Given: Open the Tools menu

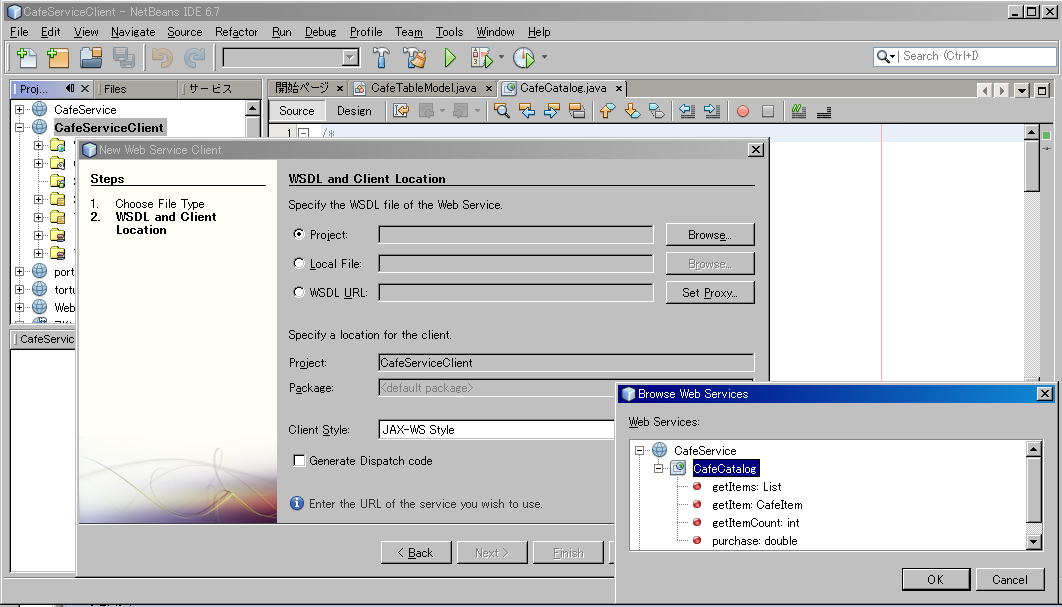Looking at the screenshot, I should click(x=449, y=32).
